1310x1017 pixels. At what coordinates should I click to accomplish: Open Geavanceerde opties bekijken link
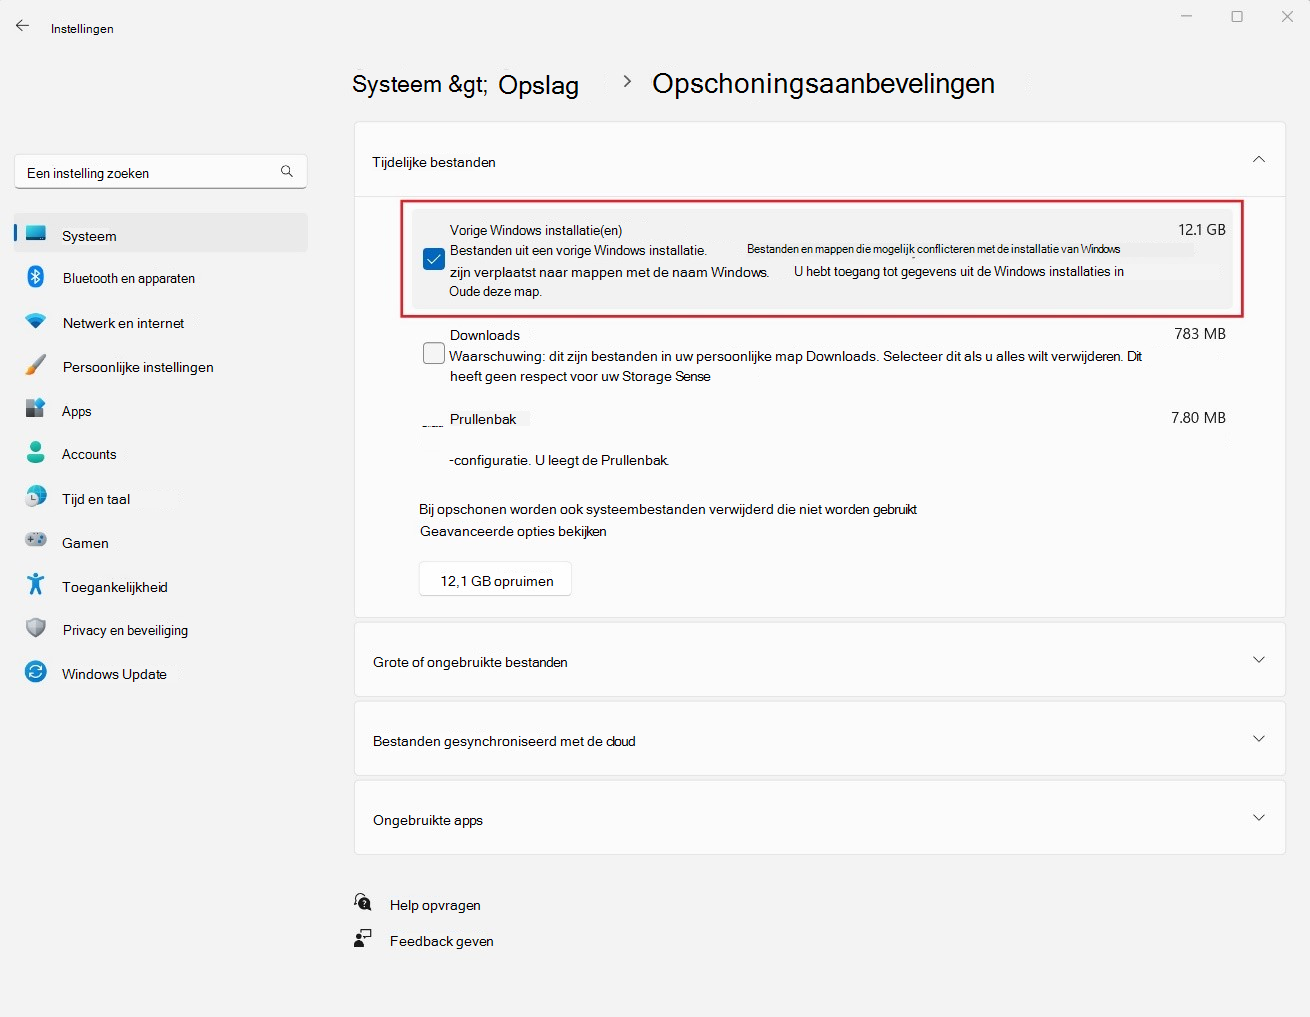pyautogui.click(x=513, y=531)
